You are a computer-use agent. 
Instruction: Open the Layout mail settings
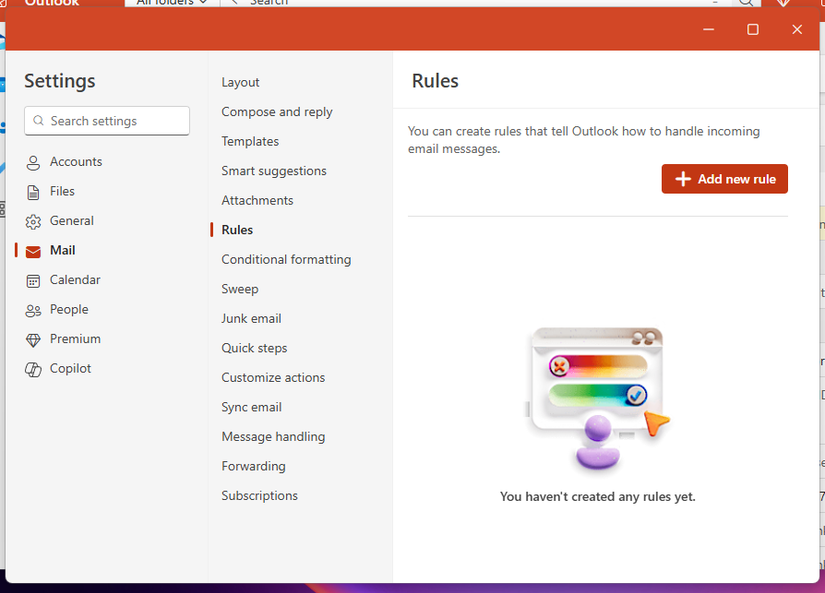(240, 82)
